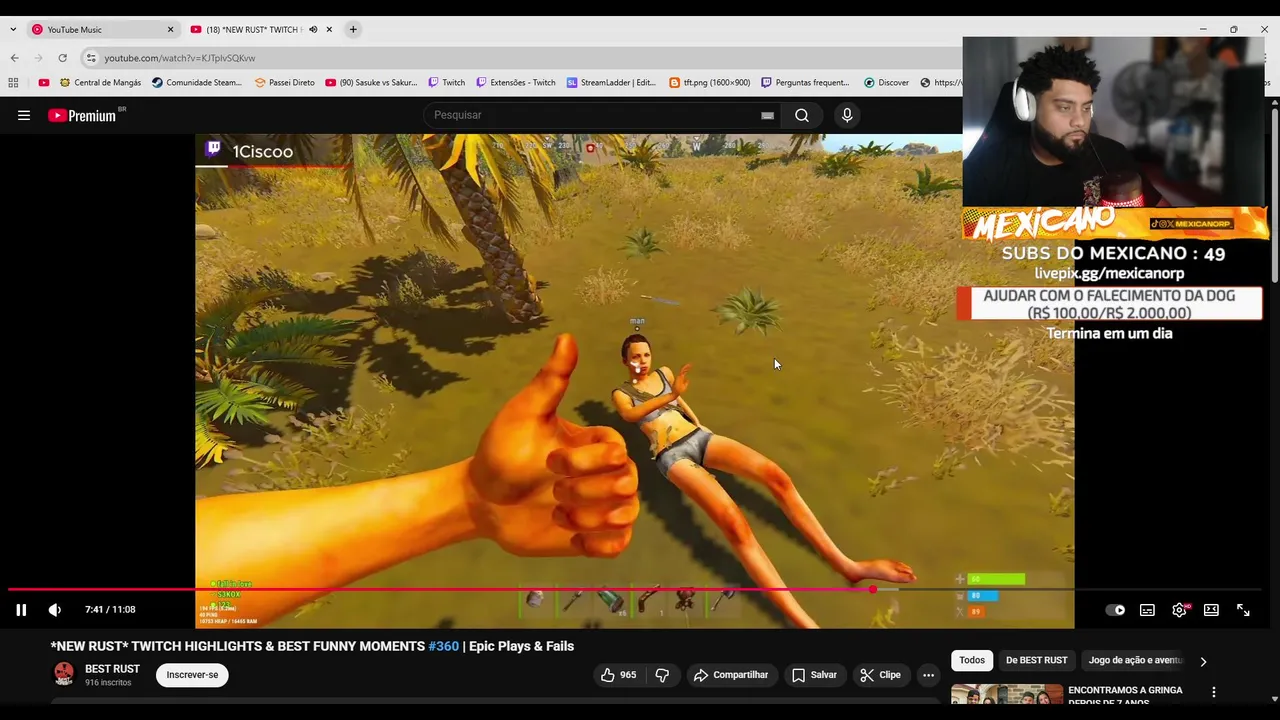Toggle subtitles/closed captions
Viewport: 1280px width, 720px height.
(1147, 610)
